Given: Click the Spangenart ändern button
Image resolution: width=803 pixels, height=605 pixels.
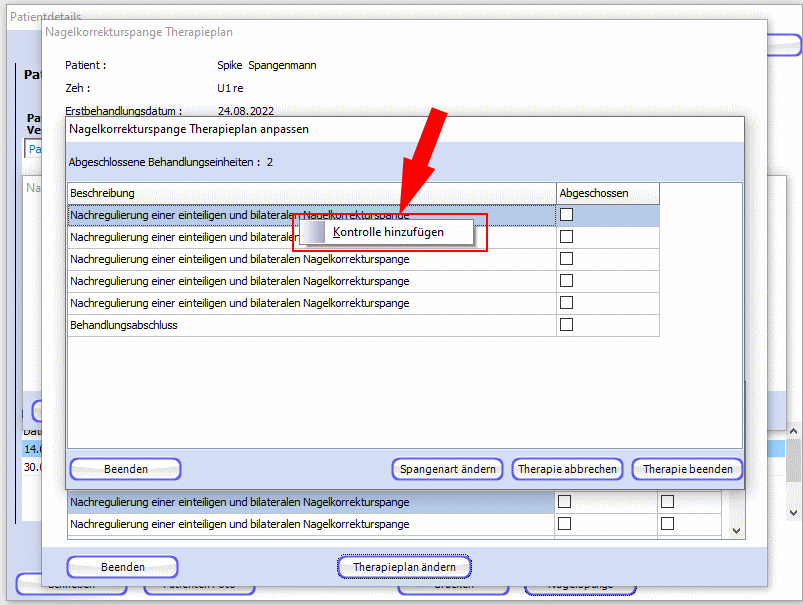Looking at the screenshot, I should pyautogui.click(x=447, y=469).
